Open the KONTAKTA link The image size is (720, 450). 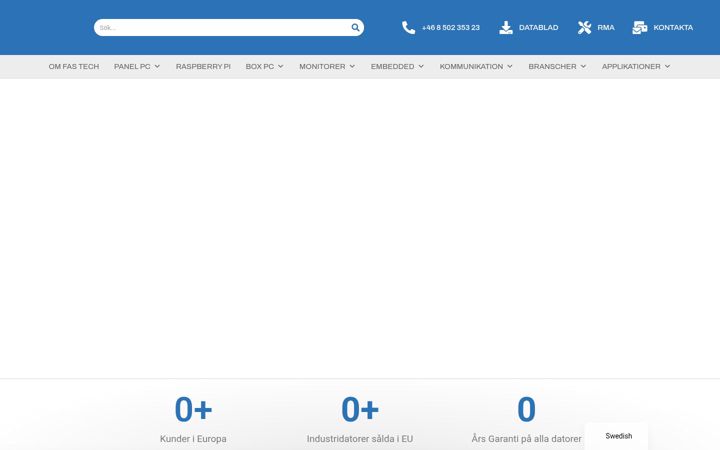click(x=673, y=28)
